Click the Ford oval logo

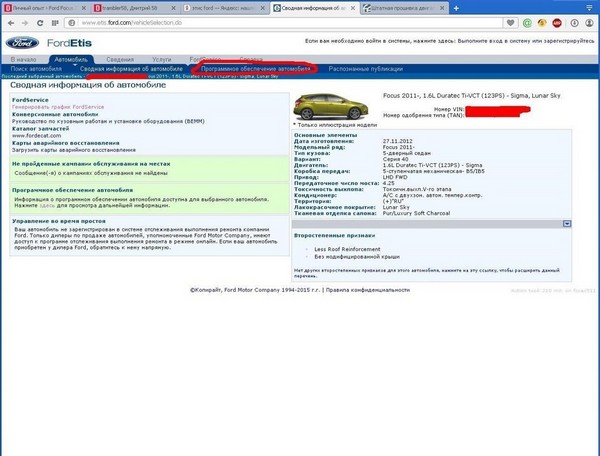point(22,43)
